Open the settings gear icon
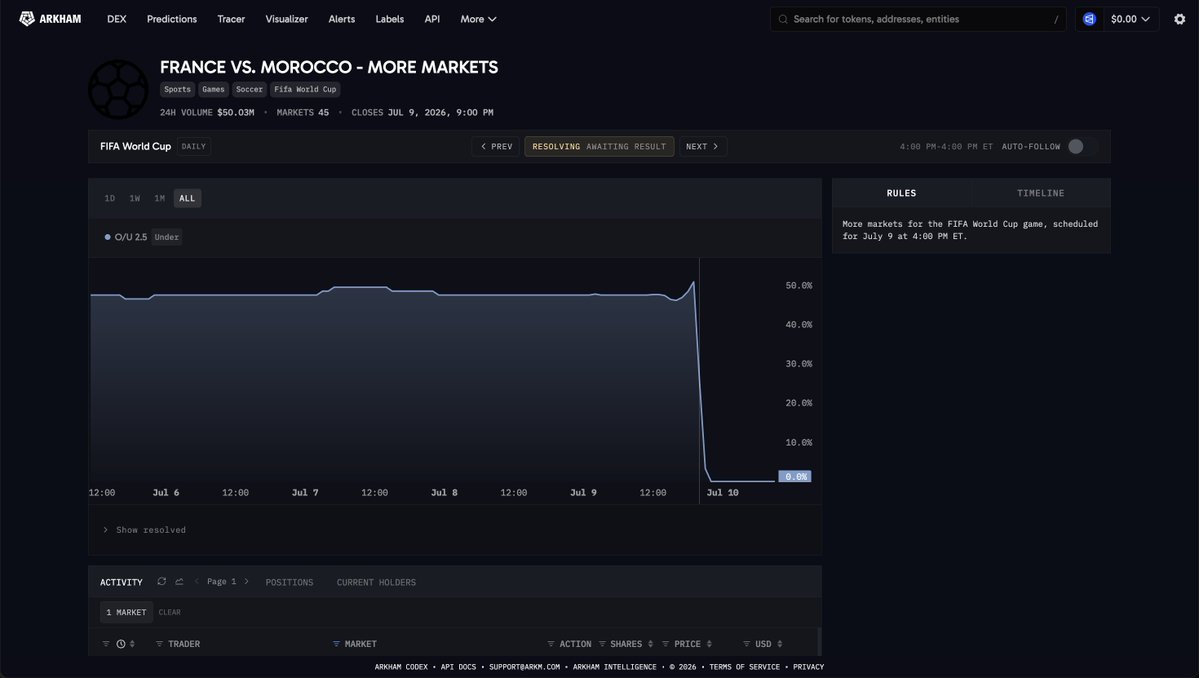This screenshot has width=1199, height=678. click(1179, 19)
